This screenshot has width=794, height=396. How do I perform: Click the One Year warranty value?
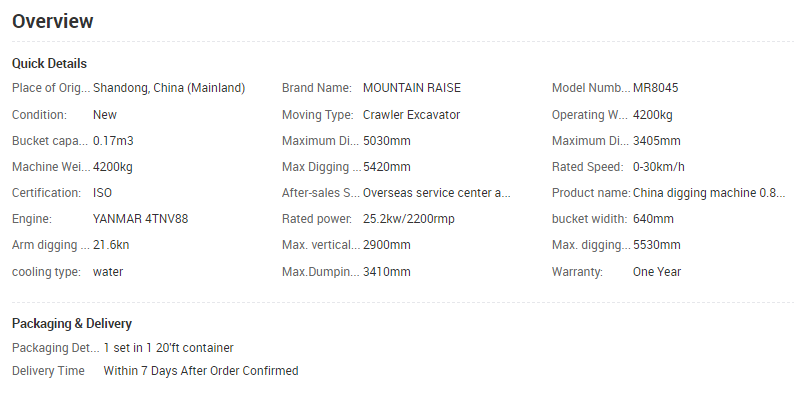pyautogui.click(x=657, y=272)
